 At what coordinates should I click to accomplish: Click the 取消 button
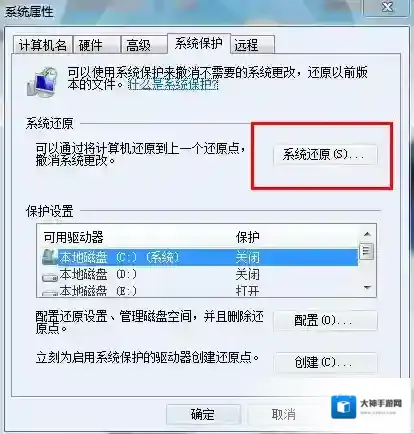(284, 414)
